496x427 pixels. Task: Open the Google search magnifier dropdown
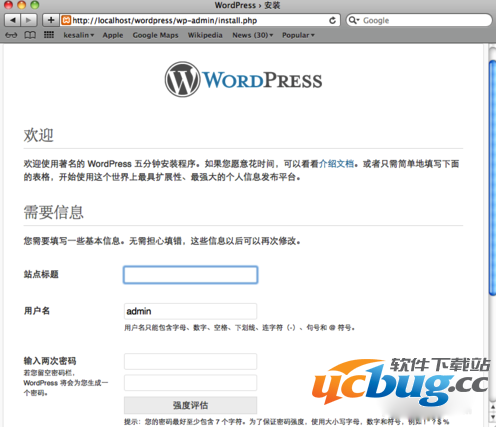coord(354,20)
